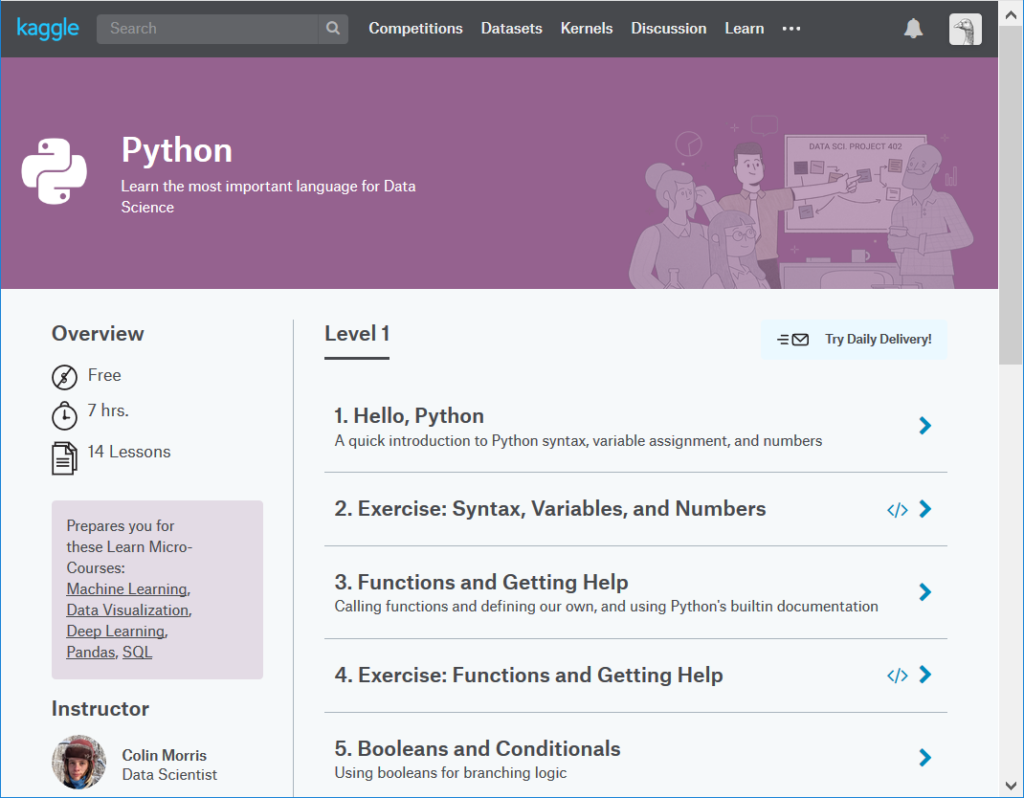The width and height of the screenshot is (1024, 798).
Task: Go to Learn in navigation
Action: click(x=744, y=29)
